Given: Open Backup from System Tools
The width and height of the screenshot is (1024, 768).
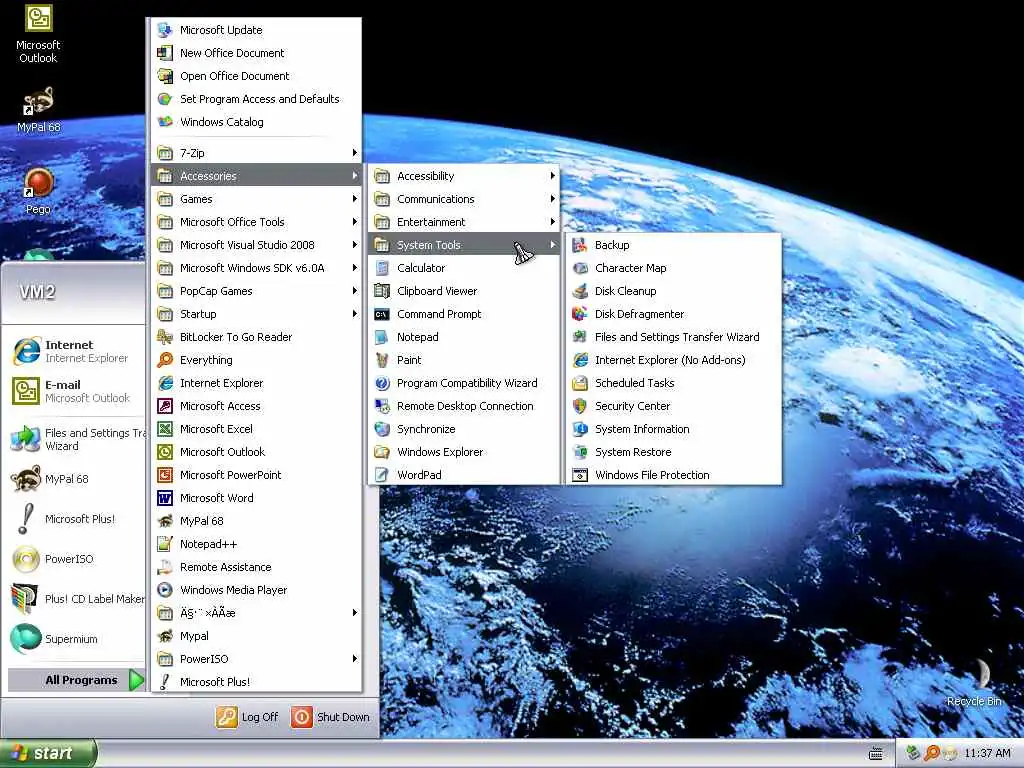Looking at the screenshot, I should [x=673, y=245].
